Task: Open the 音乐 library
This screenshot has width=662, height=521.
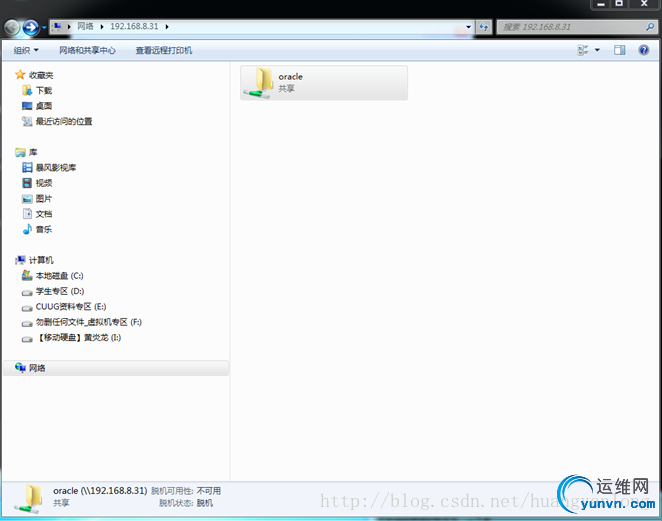Action: [x=44, y=229]
